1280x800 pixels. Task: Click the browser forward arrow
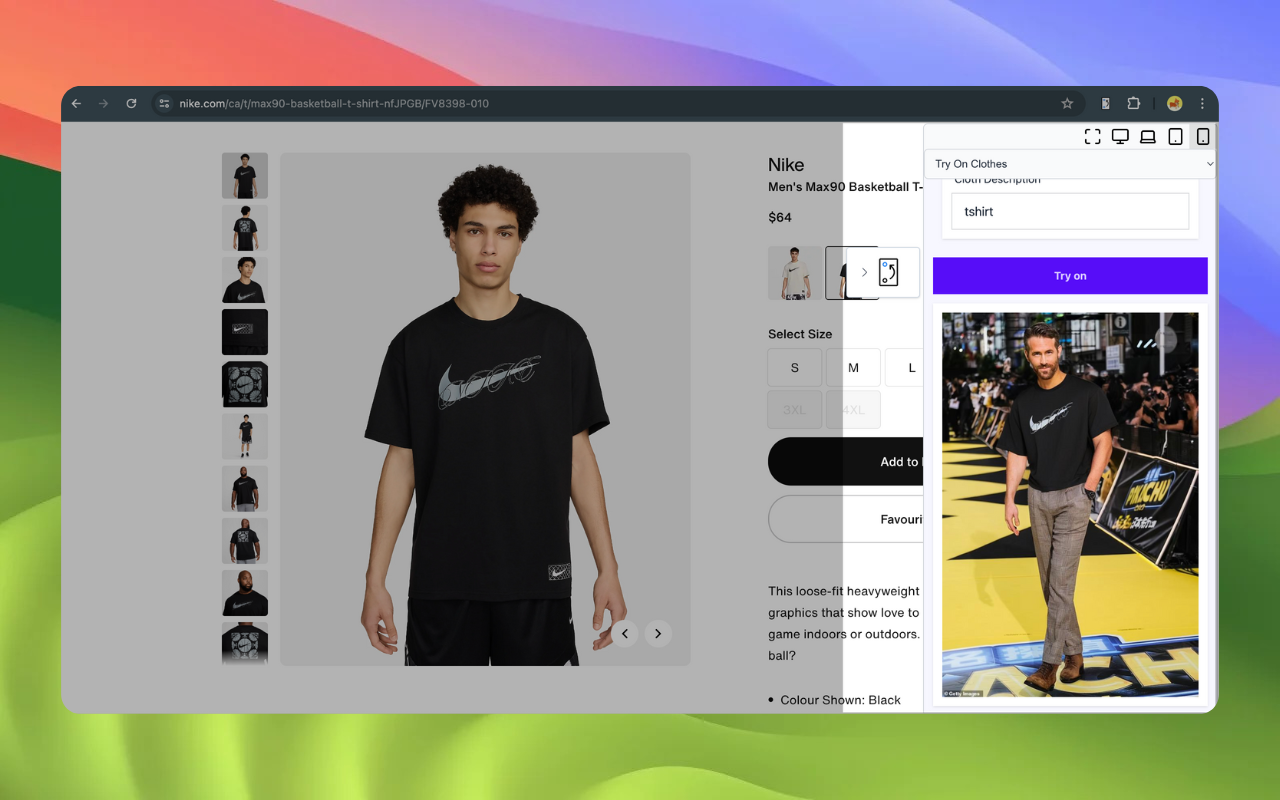[103, 103]
